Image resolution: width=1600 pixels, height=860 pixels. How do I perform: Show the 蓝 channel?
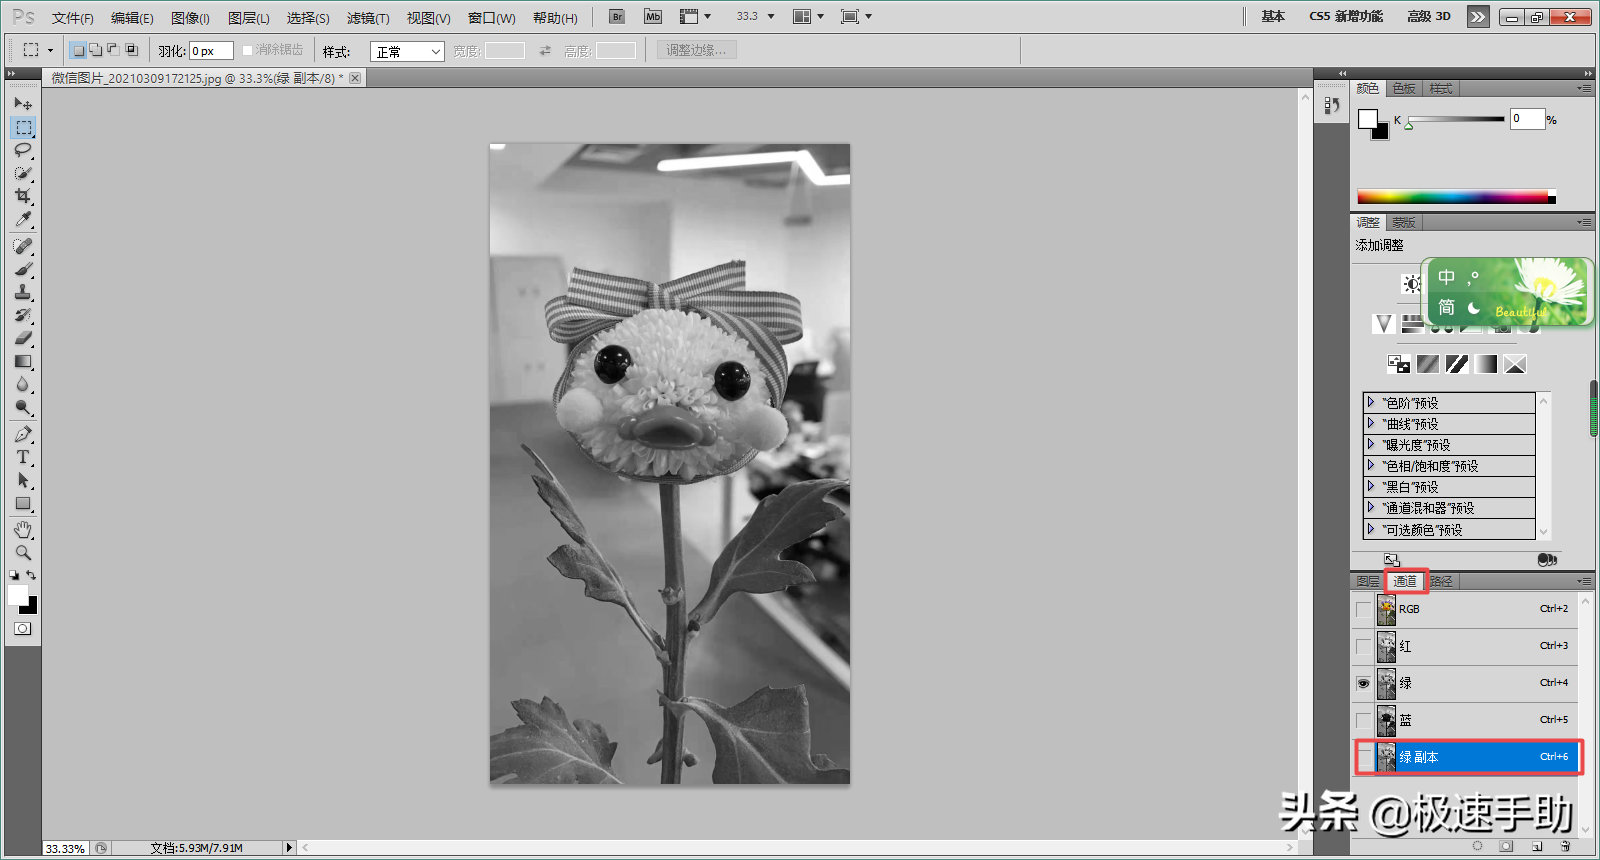1363,720
